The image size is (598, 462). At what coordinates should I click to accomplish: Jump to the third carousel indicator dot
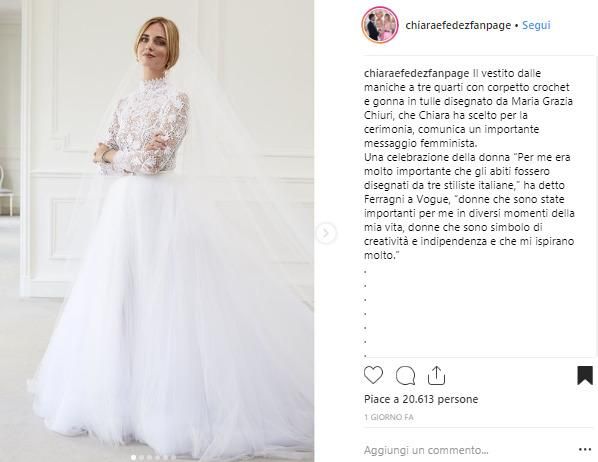pos(149,457)
